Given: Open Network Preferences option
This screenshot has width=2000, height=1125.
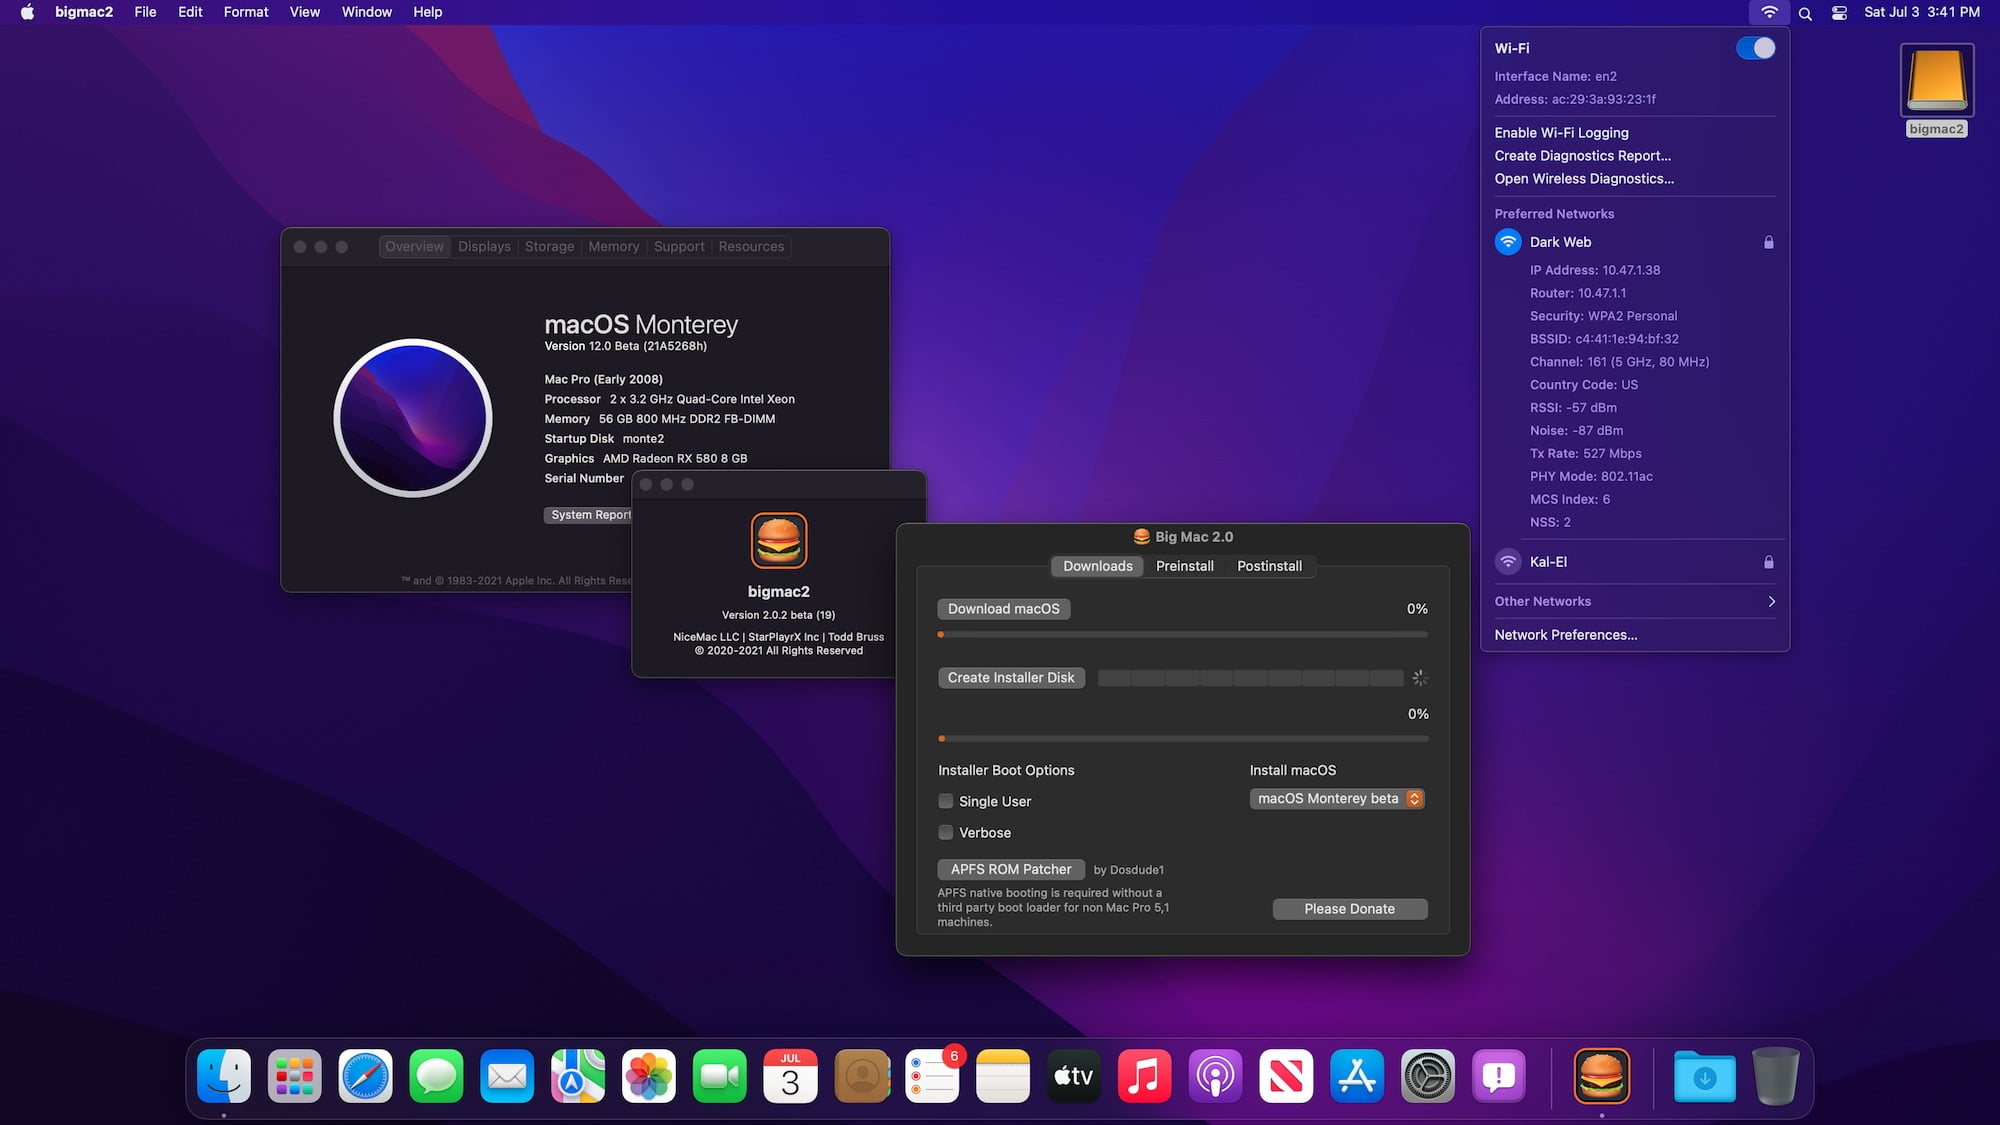Looking at the screenshot, I should click(1566, 633).
